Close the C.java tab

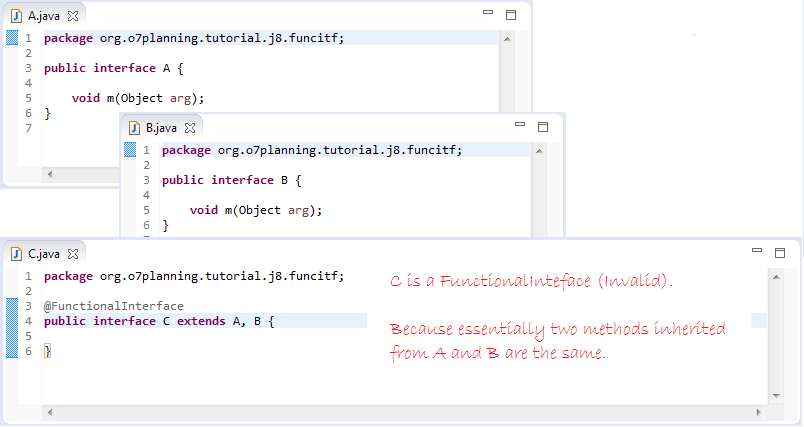click(x=73, y=254)
